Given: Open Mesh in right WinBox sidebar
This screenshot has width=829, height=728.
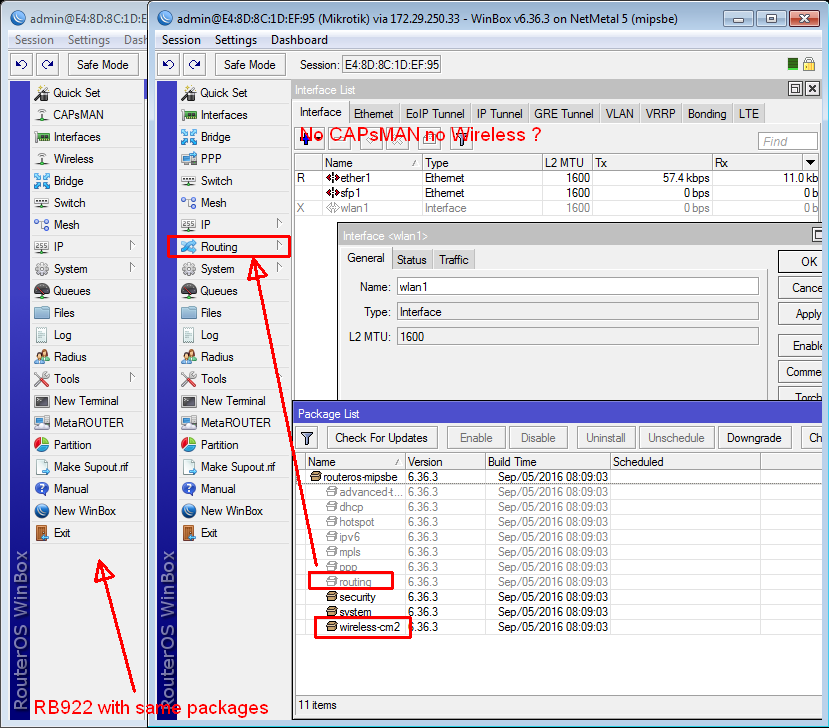Looking at the screenshot, I should 213,203.
